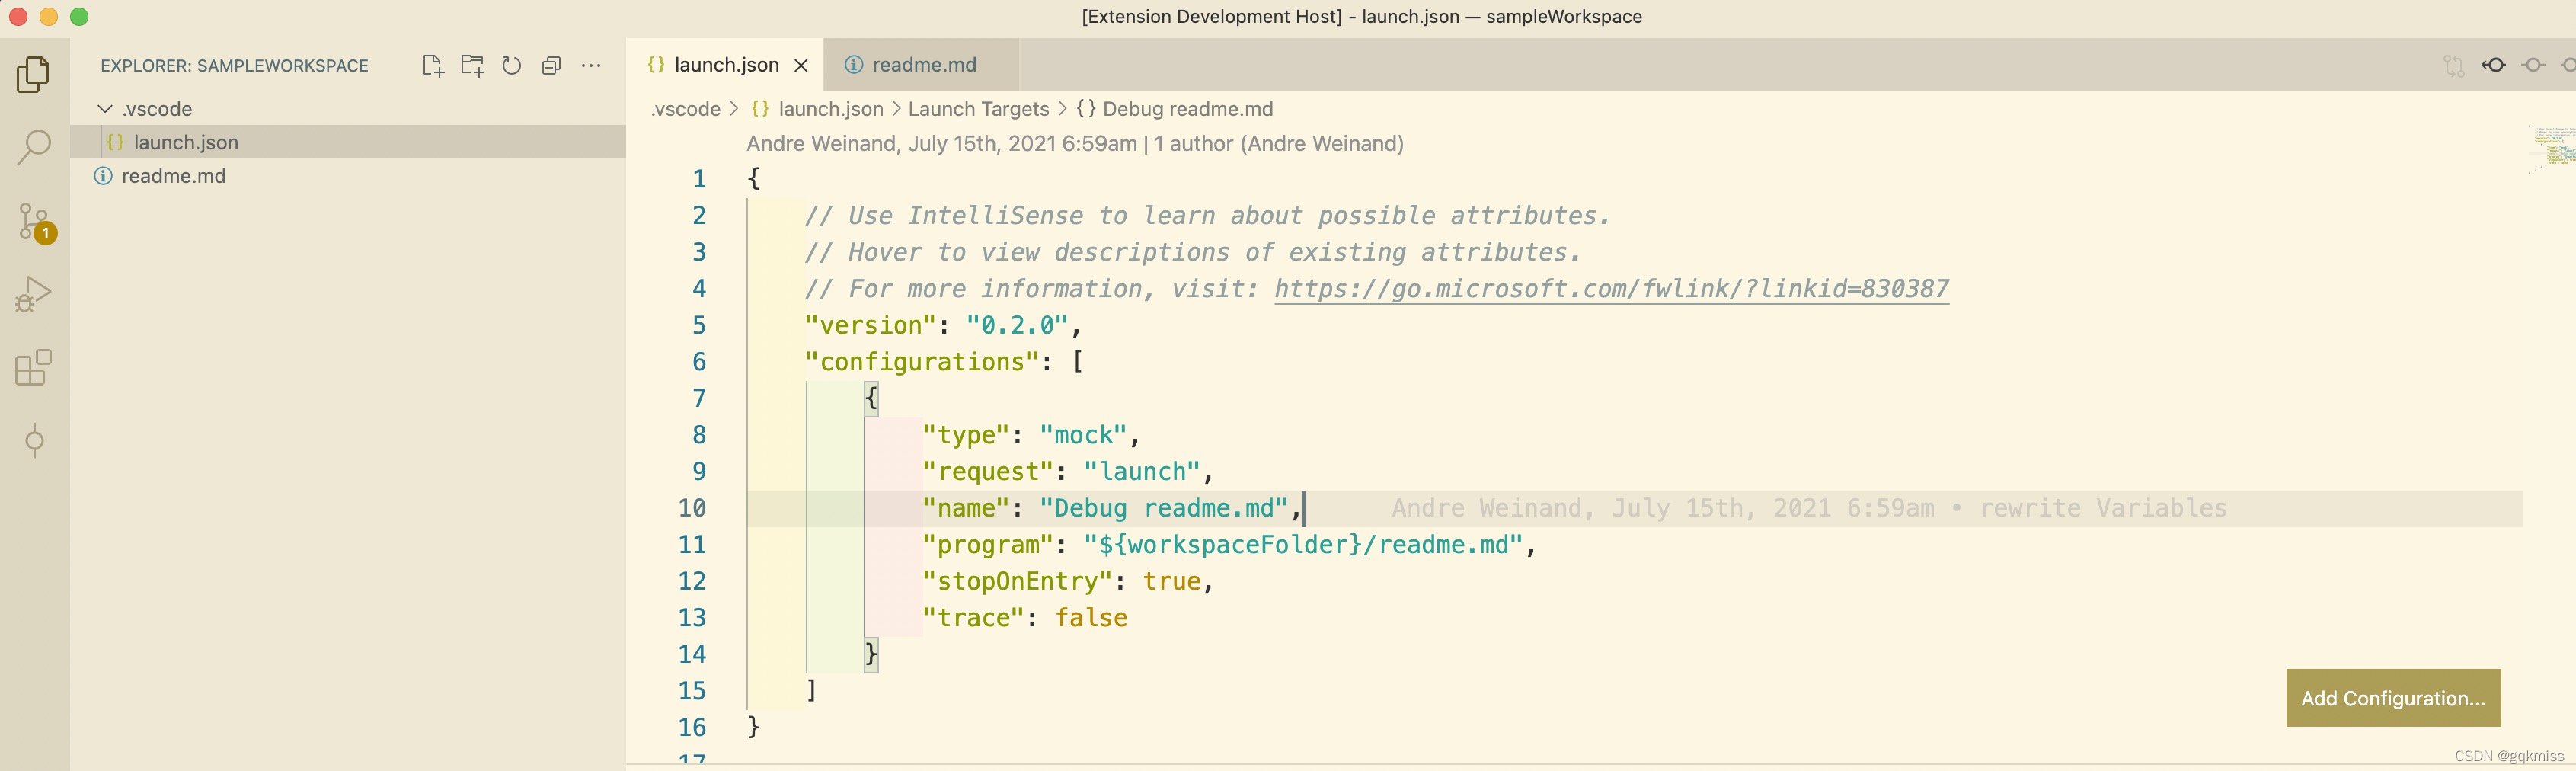The image size is (2576, 771).
Task: Click inline blame annotation on line 10
Action: point(1809,508)
